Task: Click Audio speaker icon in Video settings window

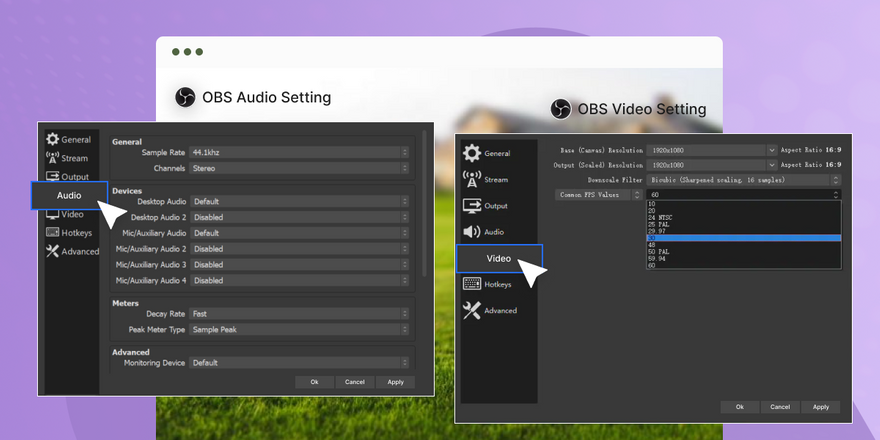Action: [471, 231]
